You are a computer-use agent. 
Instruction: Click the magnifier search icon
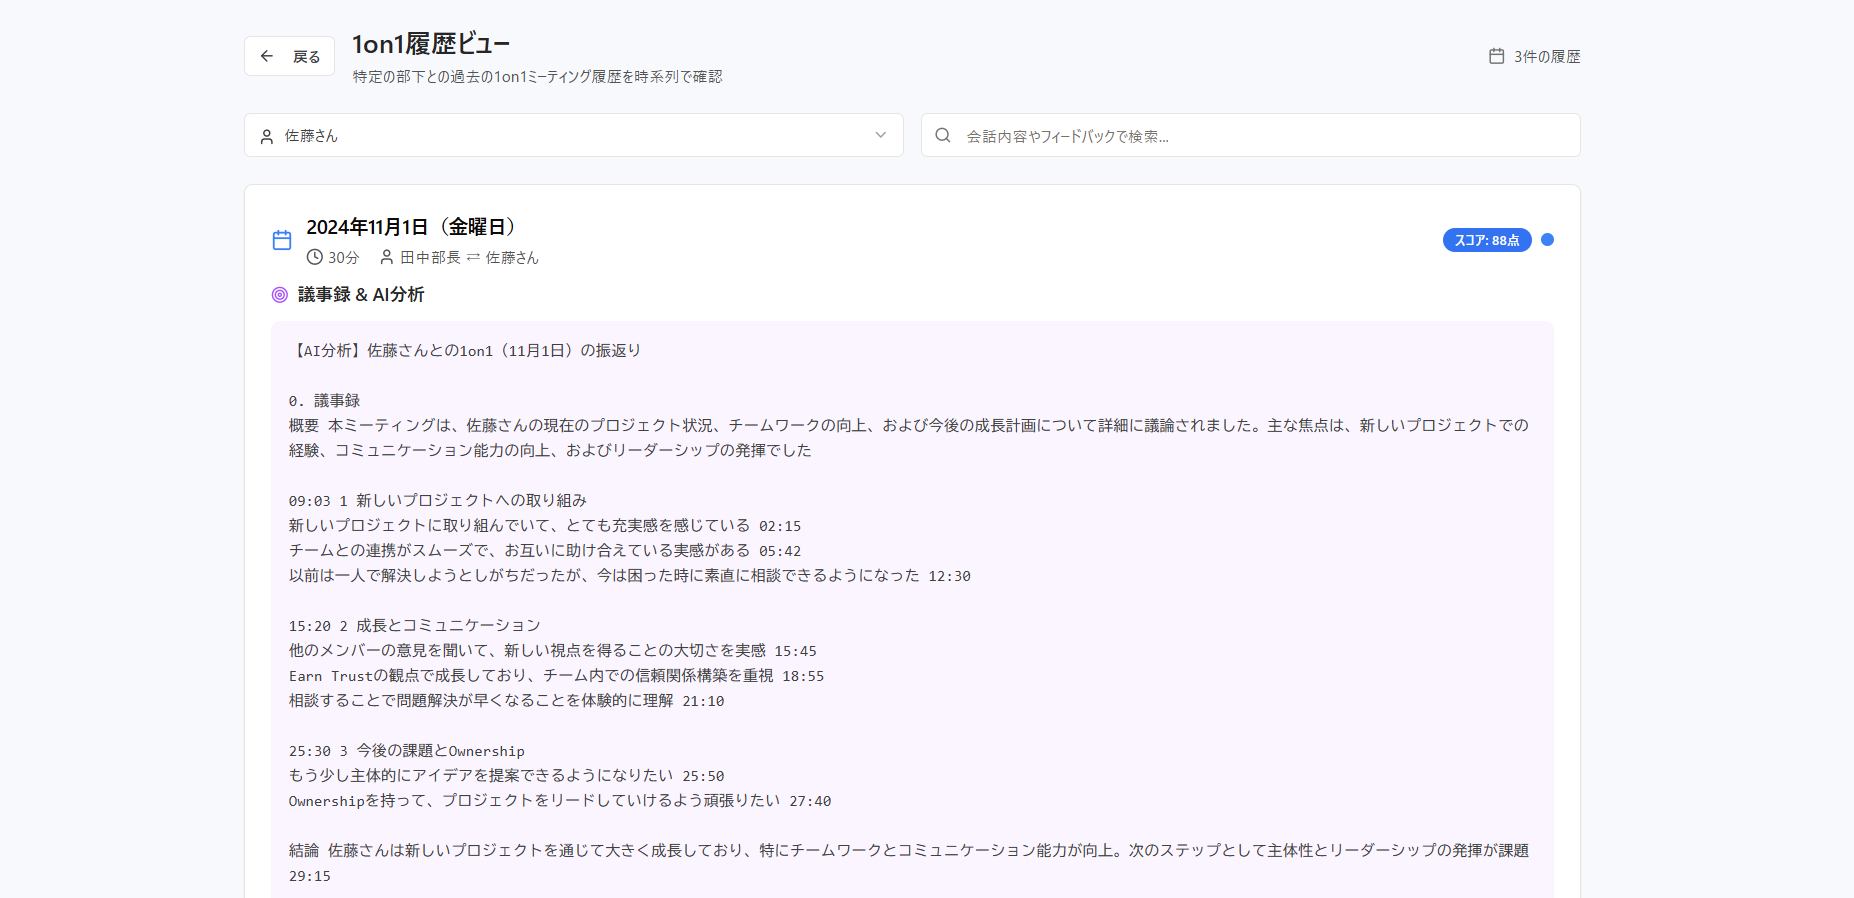942,135
